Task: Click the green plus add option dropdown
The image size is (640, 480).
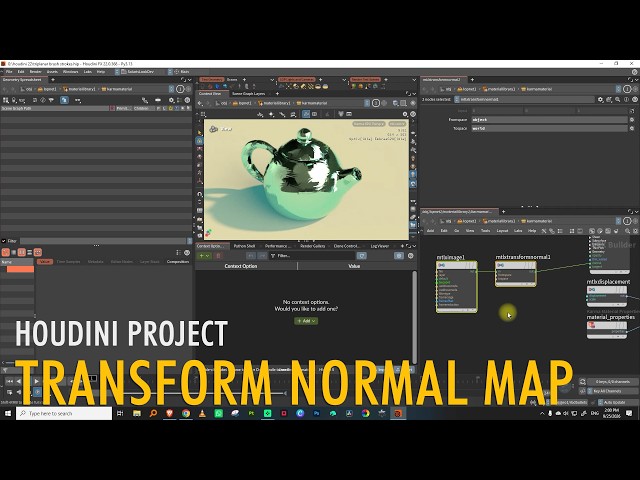Action: [204, 256]
